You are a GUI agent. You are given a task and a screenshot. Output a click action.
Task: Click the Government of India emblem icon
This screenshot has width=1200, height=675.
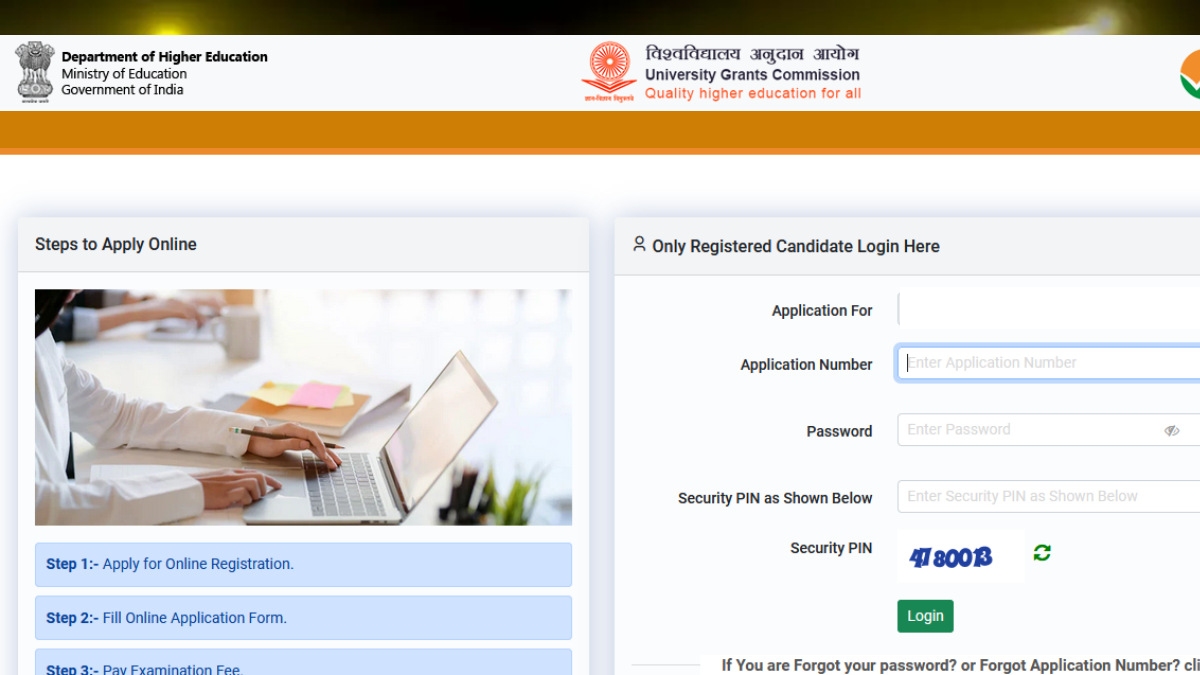point(34,71)
